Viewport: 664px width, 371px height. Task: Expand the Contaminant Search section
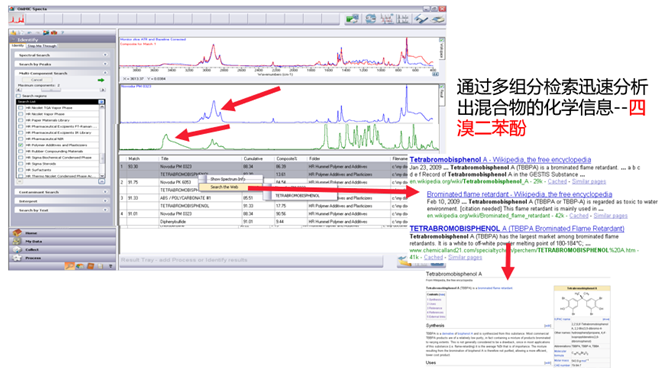pos(62,192)
